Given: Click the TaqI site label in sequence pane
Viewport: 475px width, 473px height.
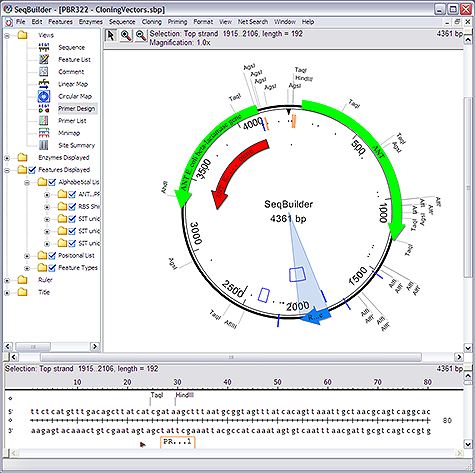Looking at the screenshot, I should point(157,395).
